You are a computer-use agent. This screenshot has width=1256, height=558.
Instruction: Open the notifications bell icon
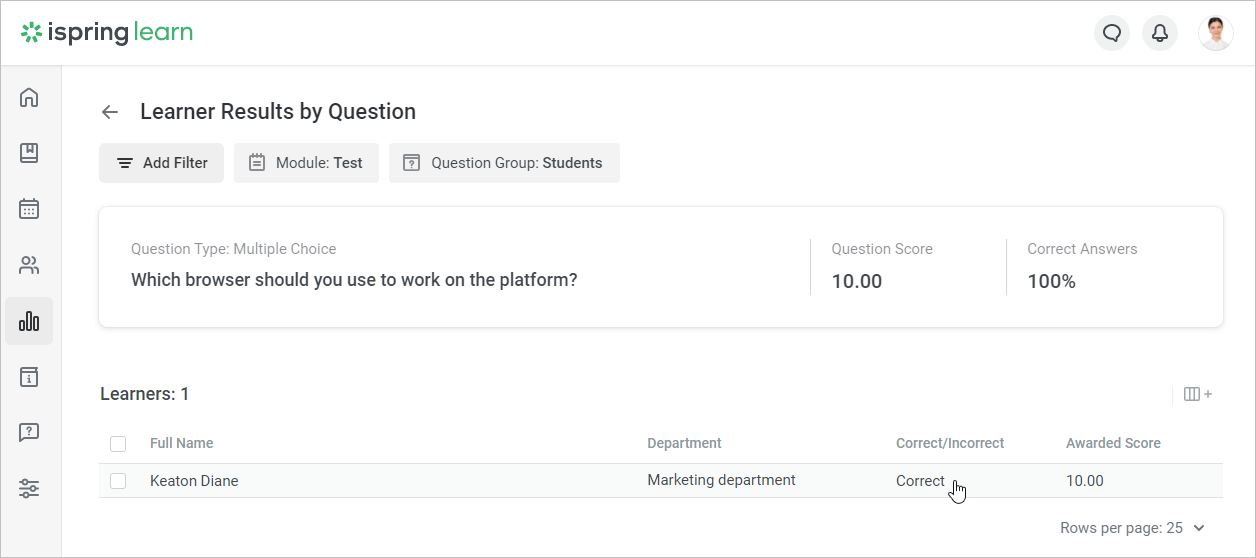coord(1160,33)
